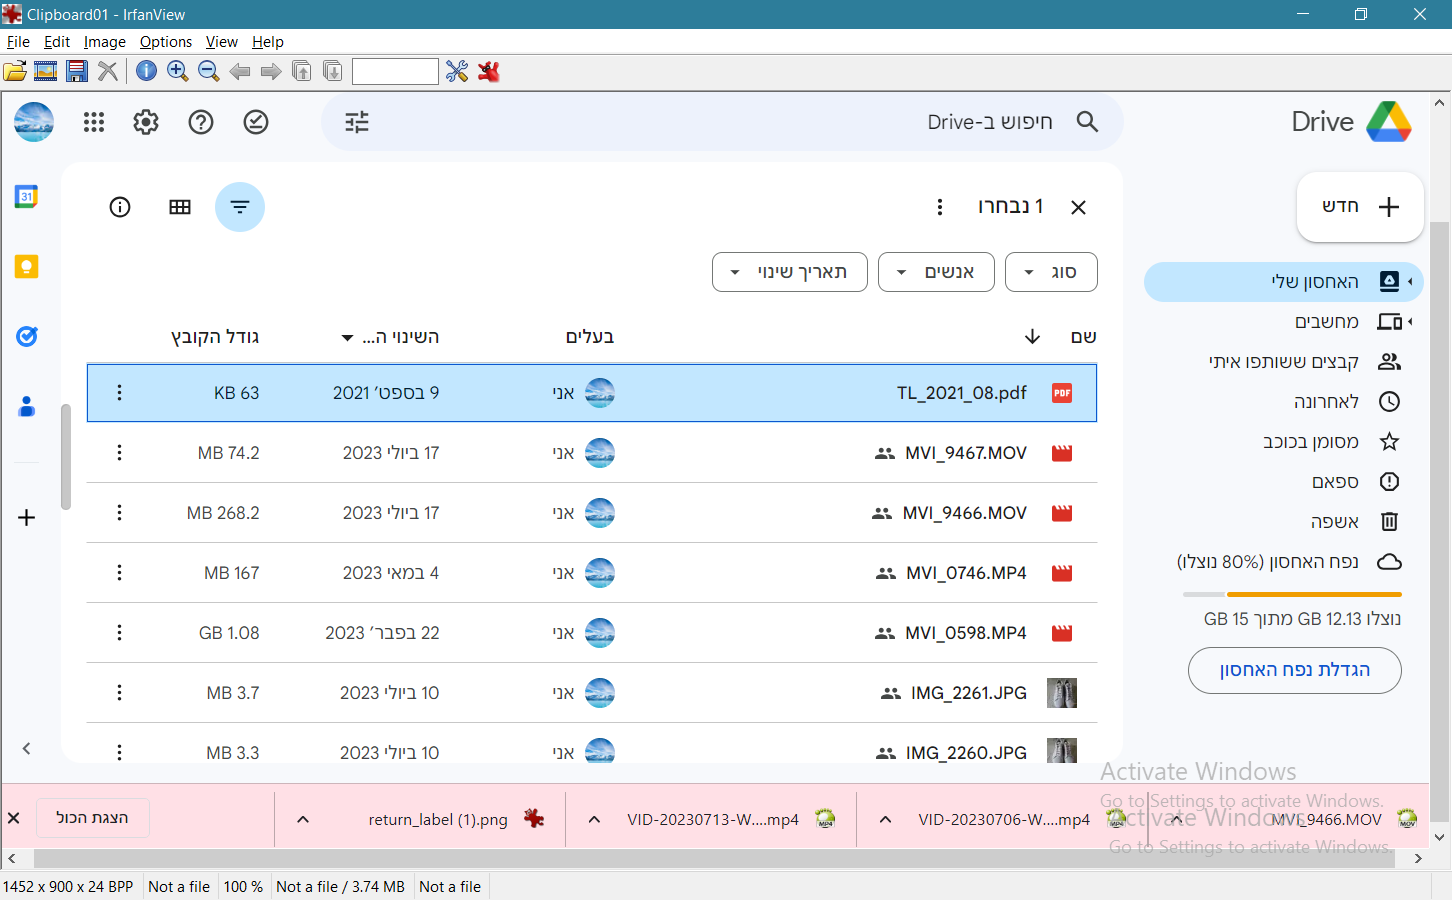Open the IrfanView View menu

click(222, 42)
